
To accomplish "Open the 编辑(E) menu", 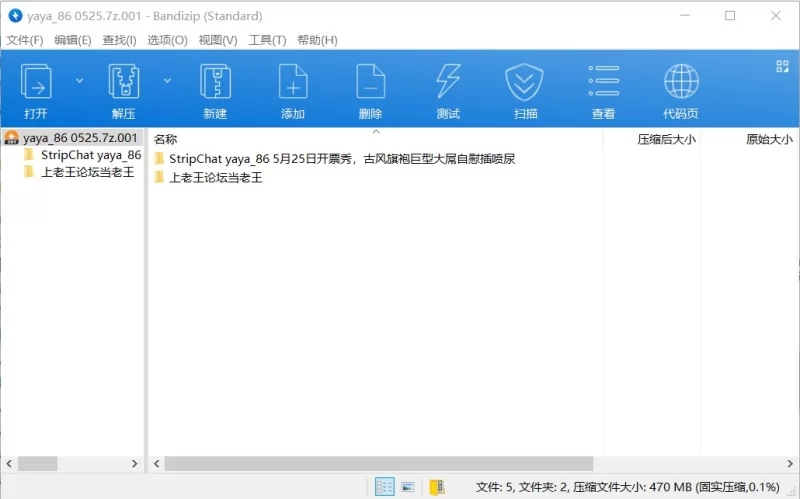I will 73,40.
